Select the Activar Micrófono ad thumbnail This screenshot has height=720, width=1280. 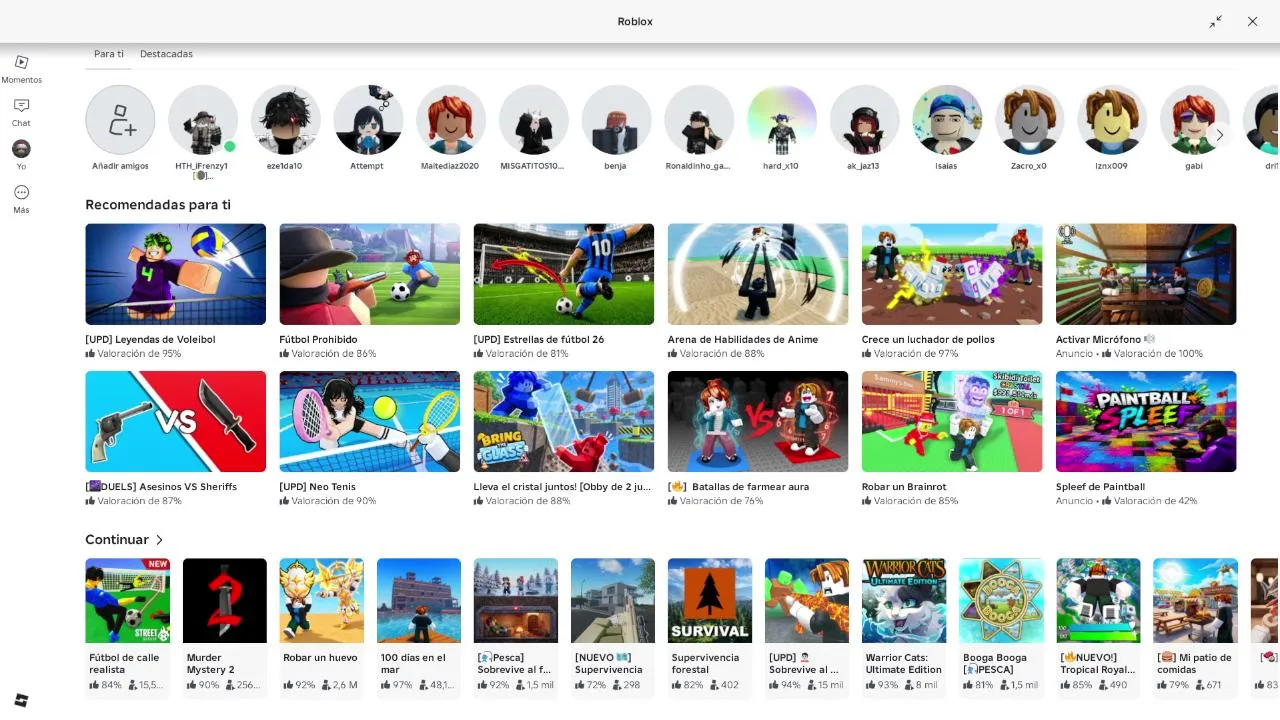[x=1146, y=274]
